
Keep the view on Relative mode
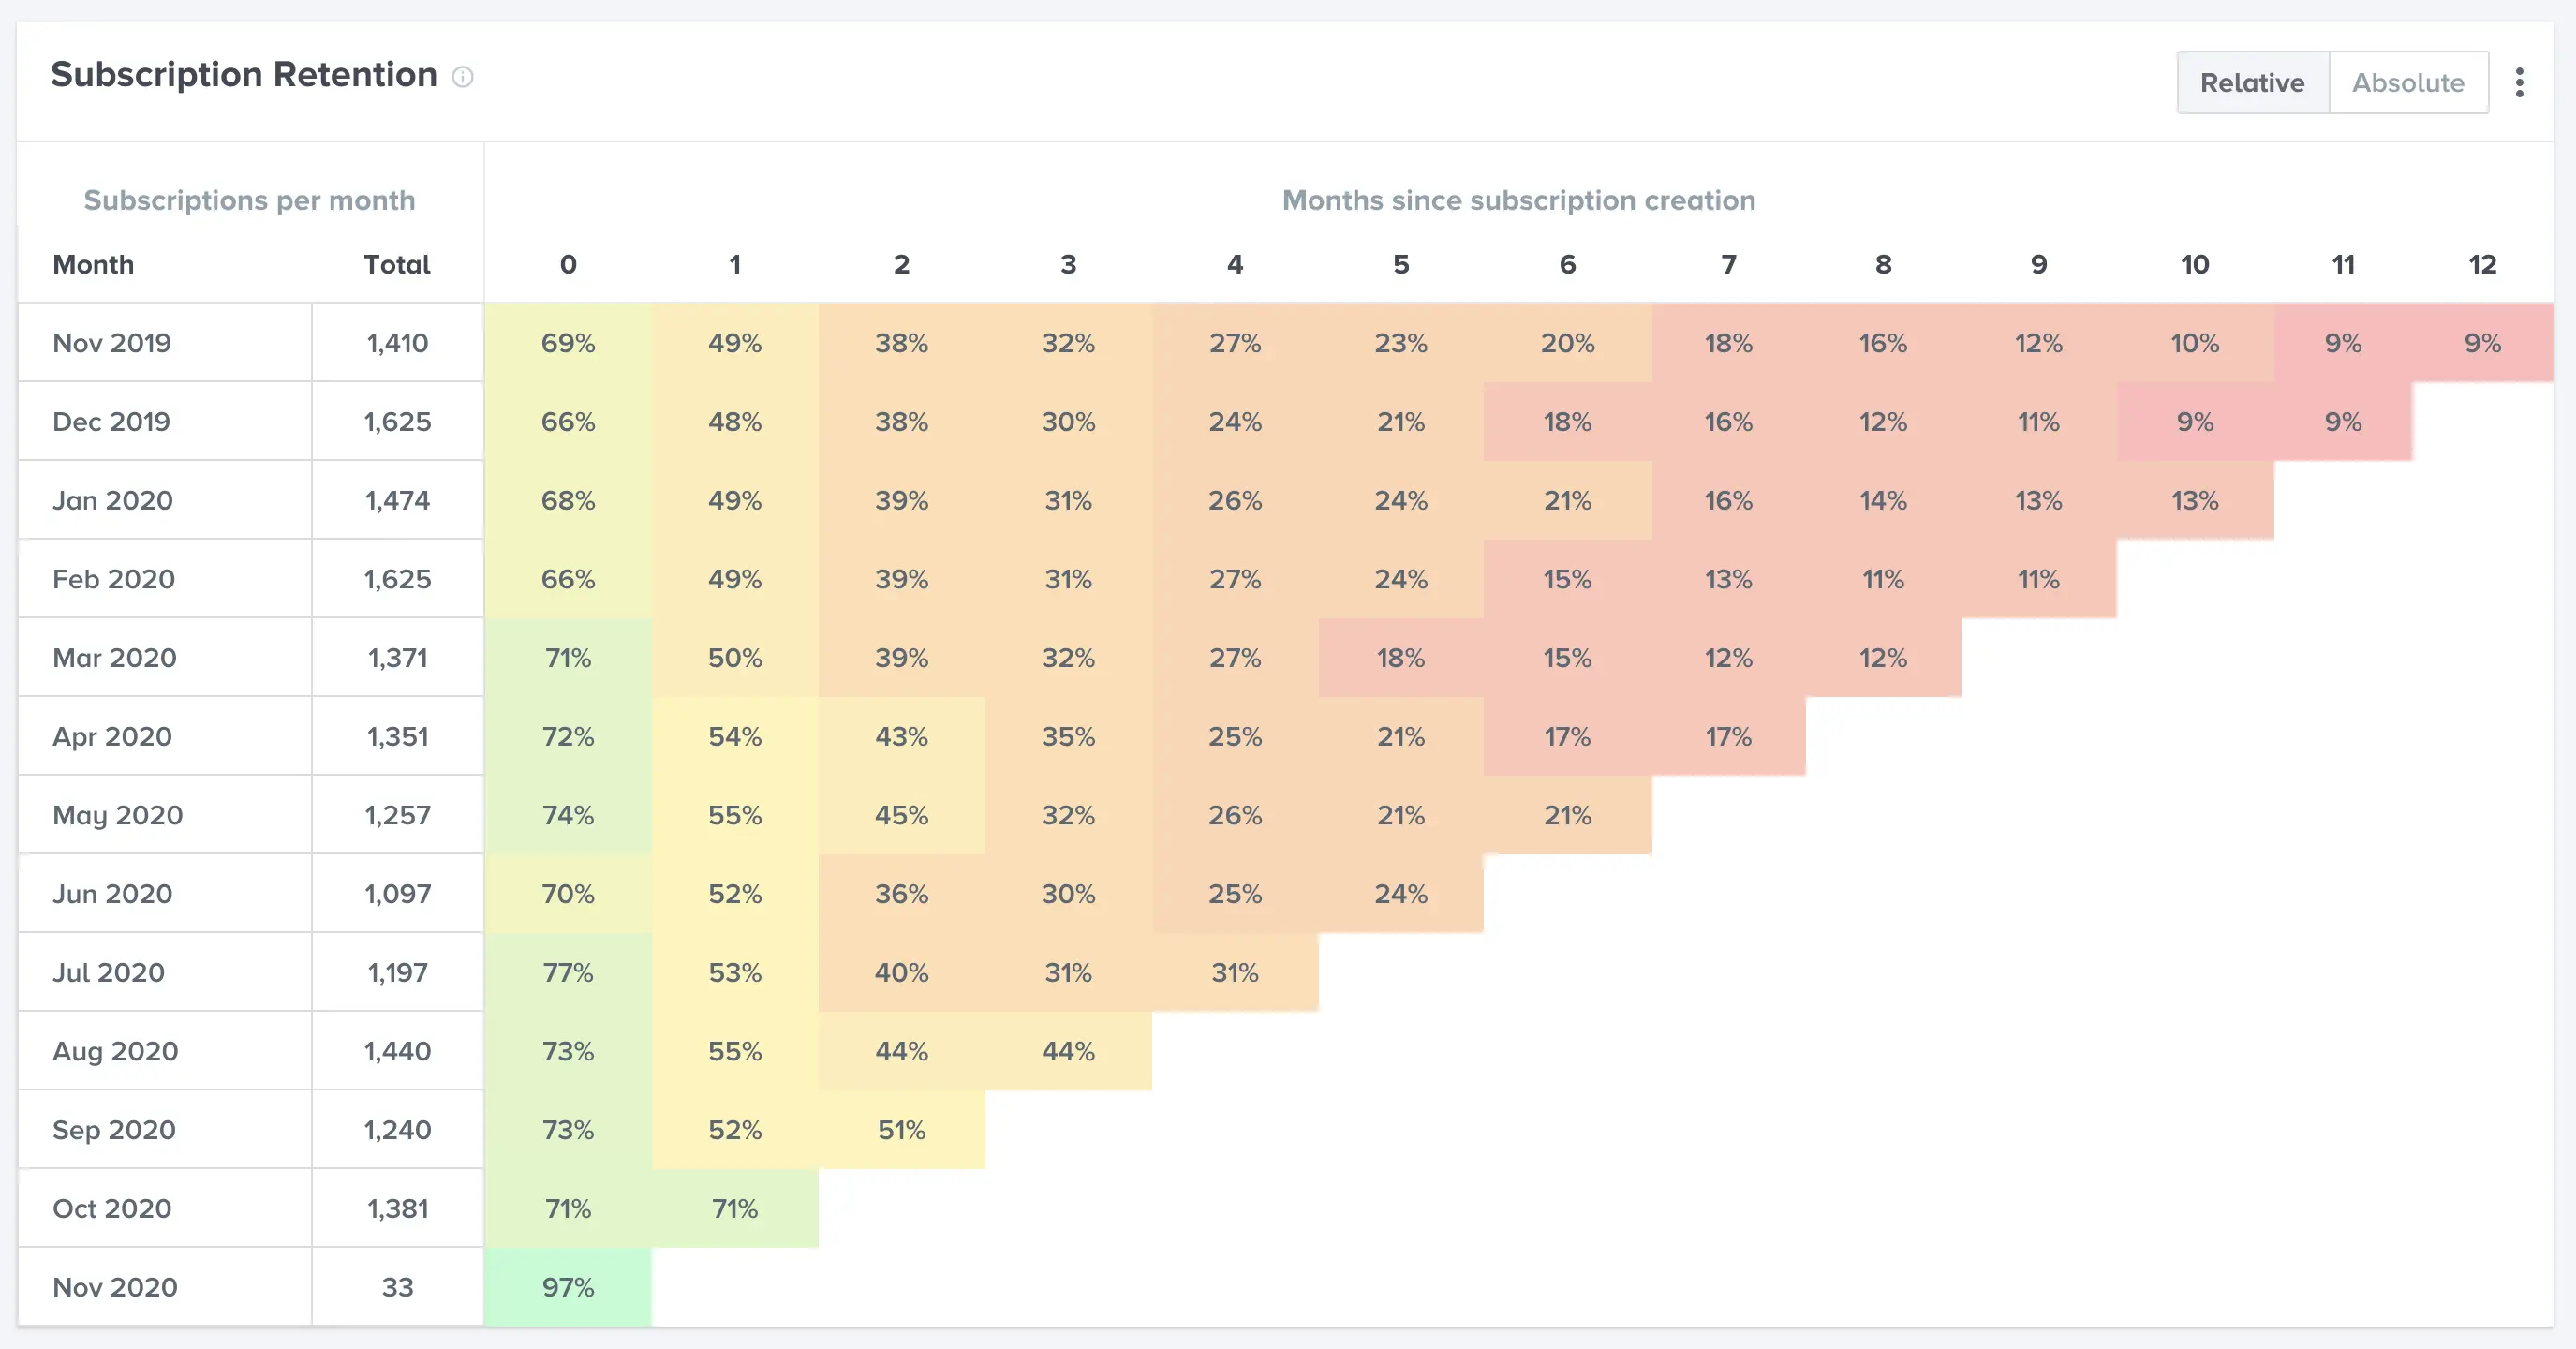point(2252,82)
